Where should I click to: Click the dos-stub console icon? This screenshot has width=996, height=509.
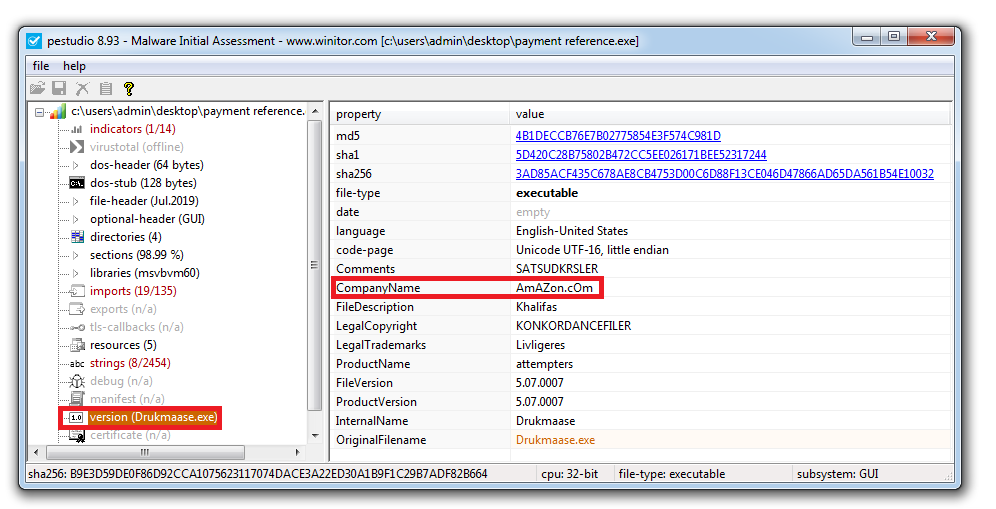(77, 183)
